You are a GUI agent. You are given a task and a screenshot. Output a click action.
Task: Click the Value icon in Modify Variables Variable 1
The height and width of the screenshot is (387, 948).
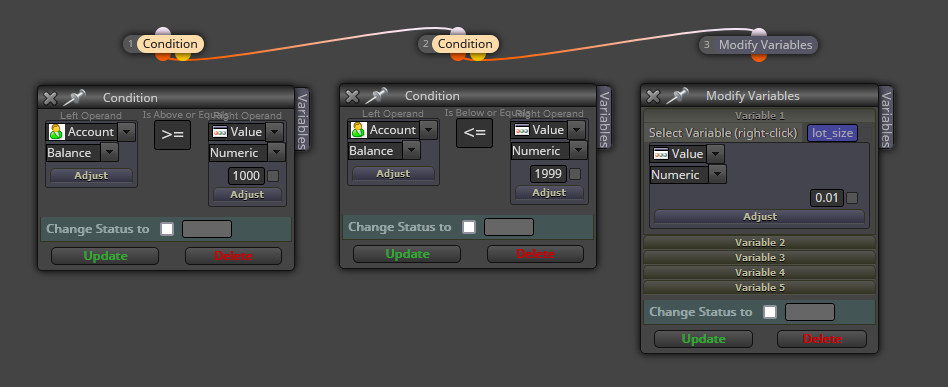661,154
